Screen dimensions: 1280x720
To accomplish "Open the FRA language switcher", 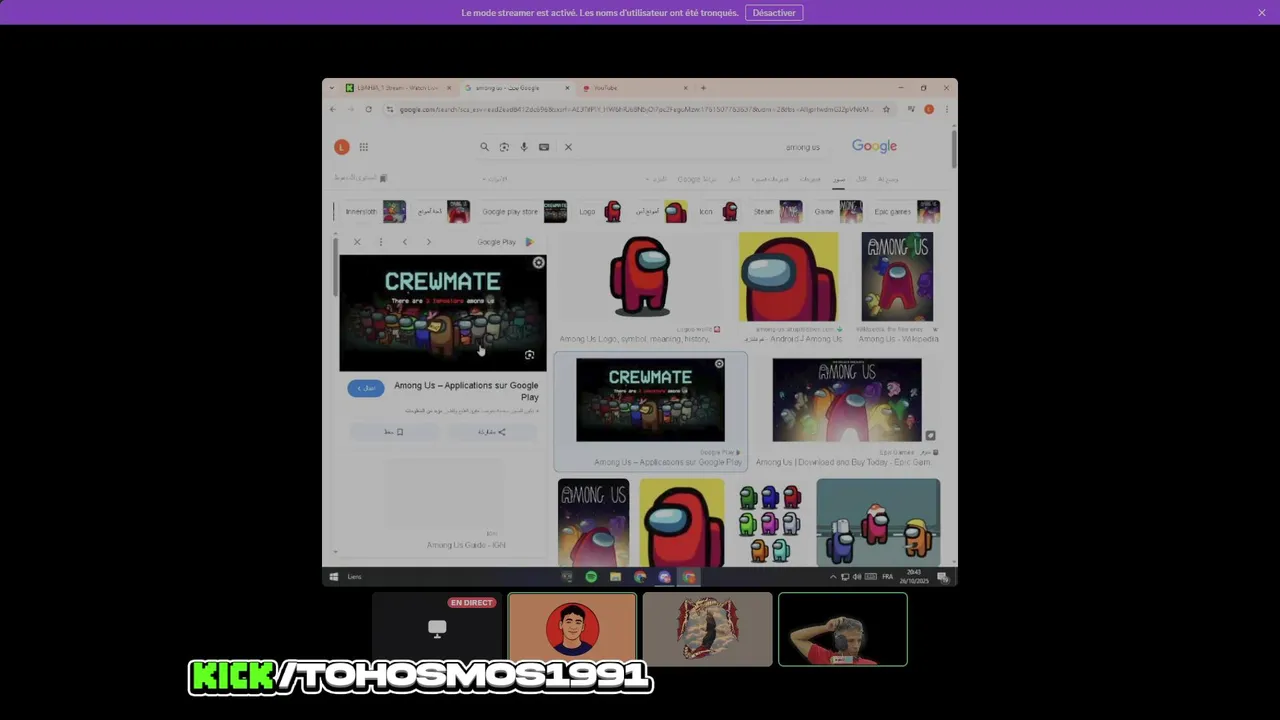I will pyautogui.click(x=887, y=577).
